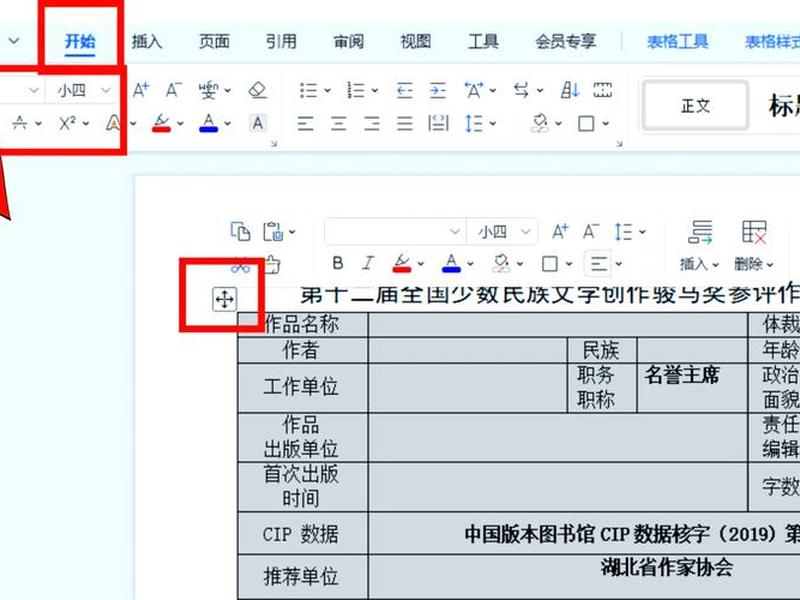Click the ribbon decrease indent icon
The image size is (800, 600).
[x=405, y=90]
